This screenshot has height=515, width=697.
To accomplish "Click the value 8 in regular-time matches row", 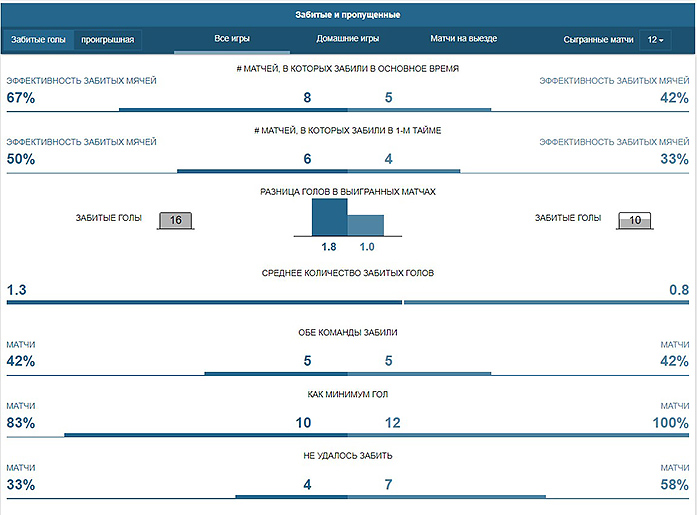I will pyautogui.click(x=308, y=97).
